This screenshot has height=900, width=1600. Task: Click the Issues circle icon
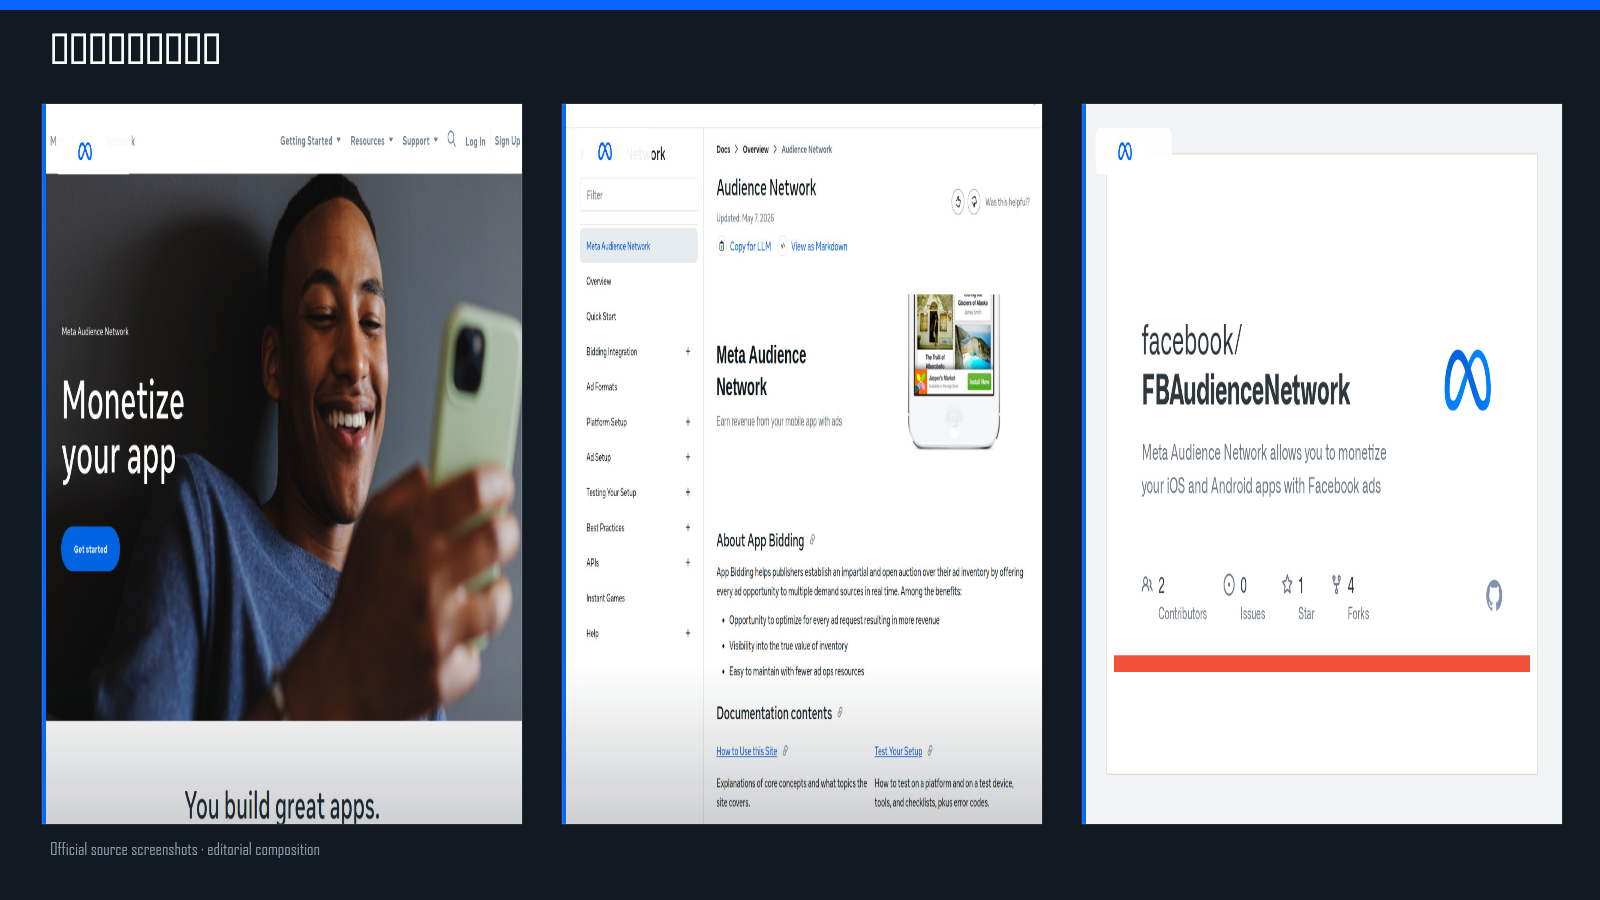[1229, 584]
